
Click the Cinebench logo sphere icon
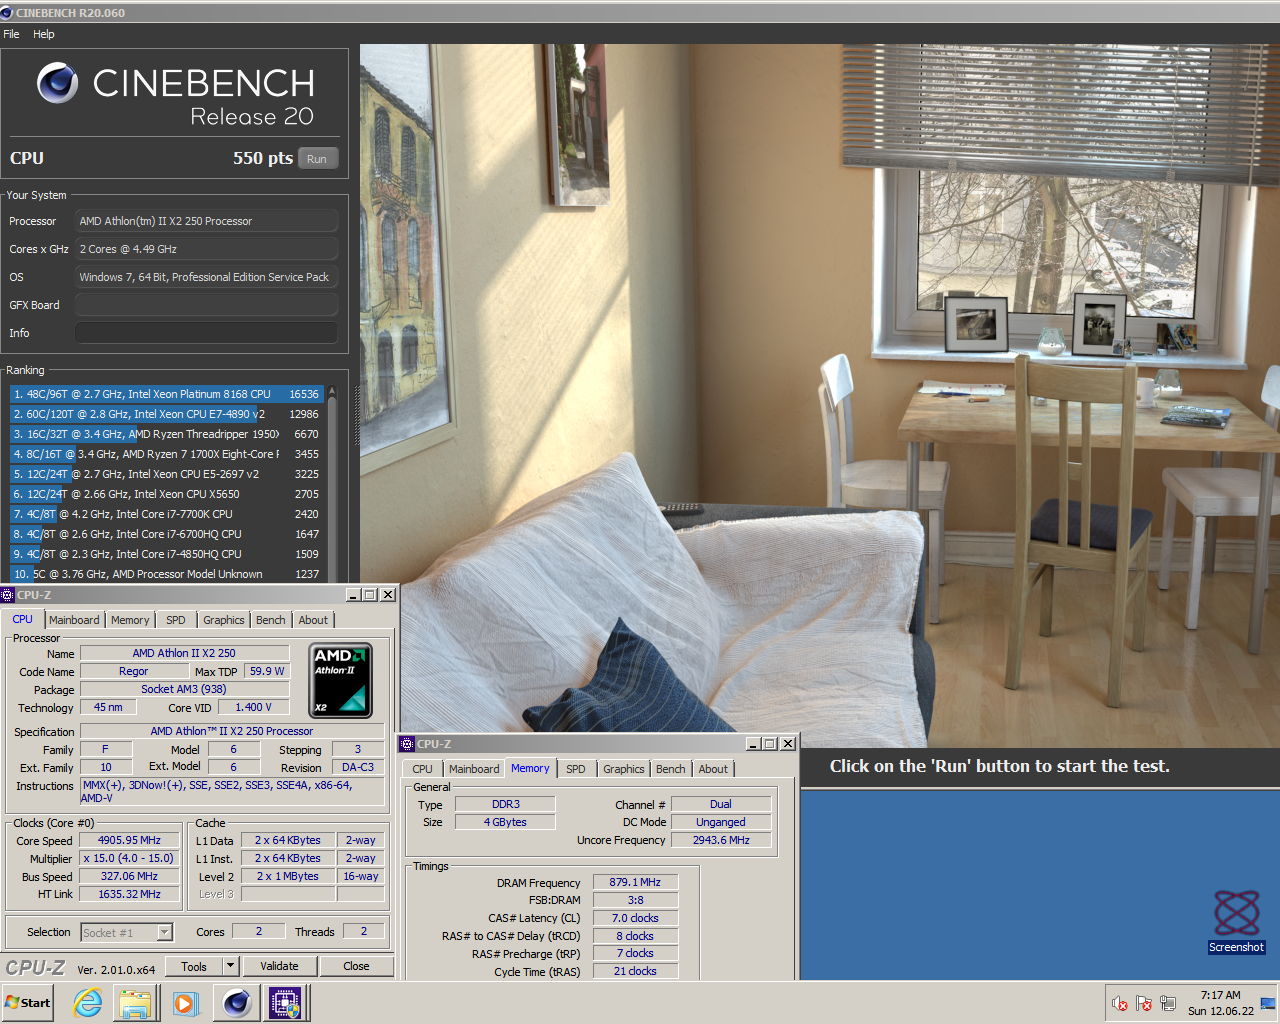58,83
